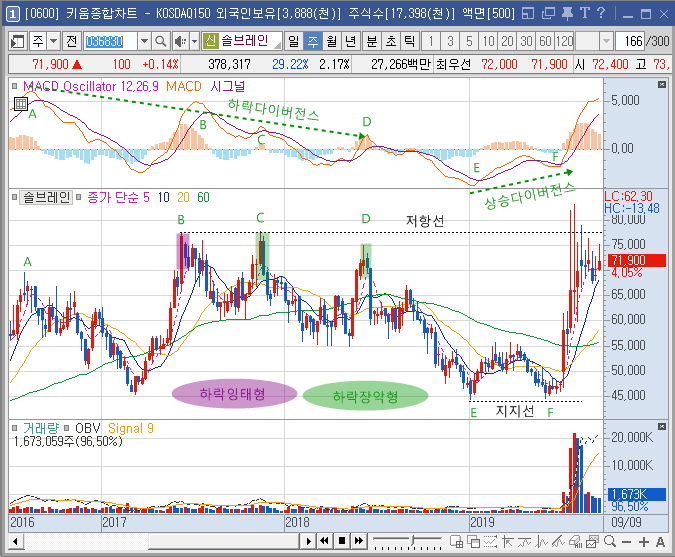The height and width of the screenshot is (557, 675).
Task: Click the play arrow button at bottom
Action: pos(308,541)
